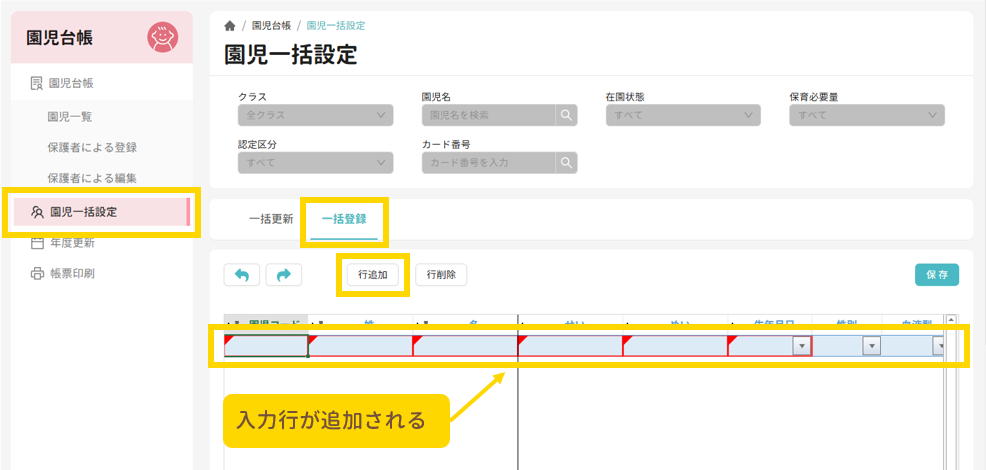This screenshot has height=470, width=986.
Task: Open 園児一覧 in the sidebar
Action: tap(70, 116)
